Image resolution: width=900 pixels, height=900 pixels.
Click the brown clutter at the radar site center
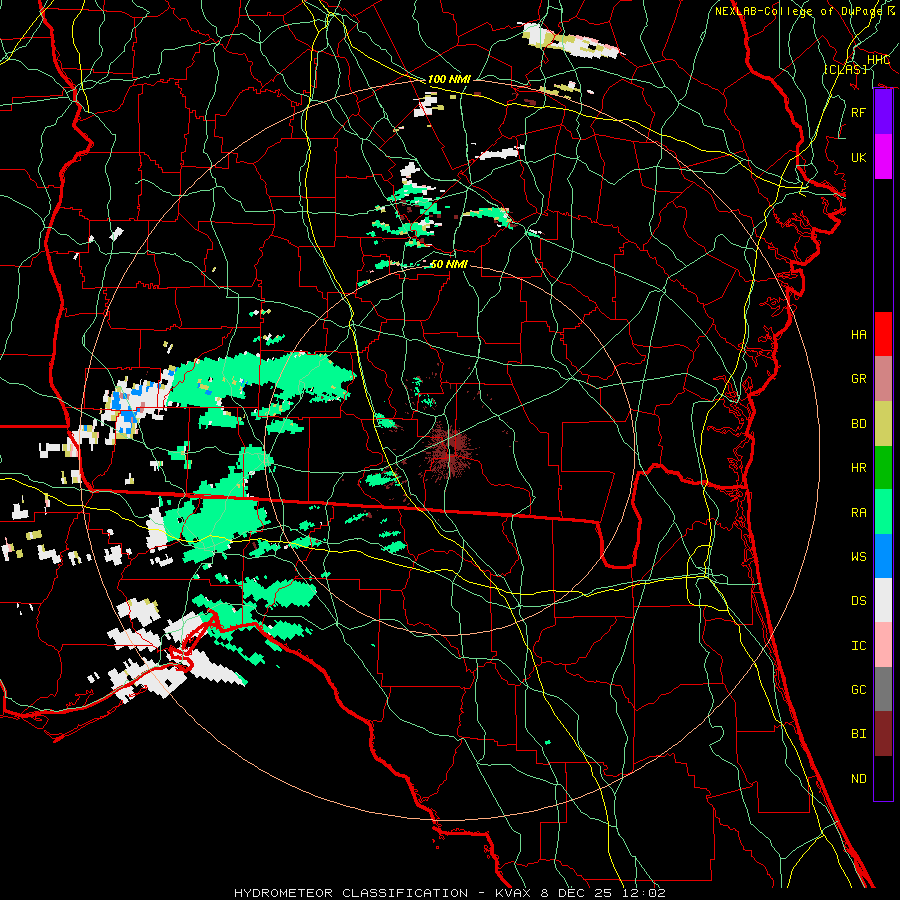coord(449,452)
